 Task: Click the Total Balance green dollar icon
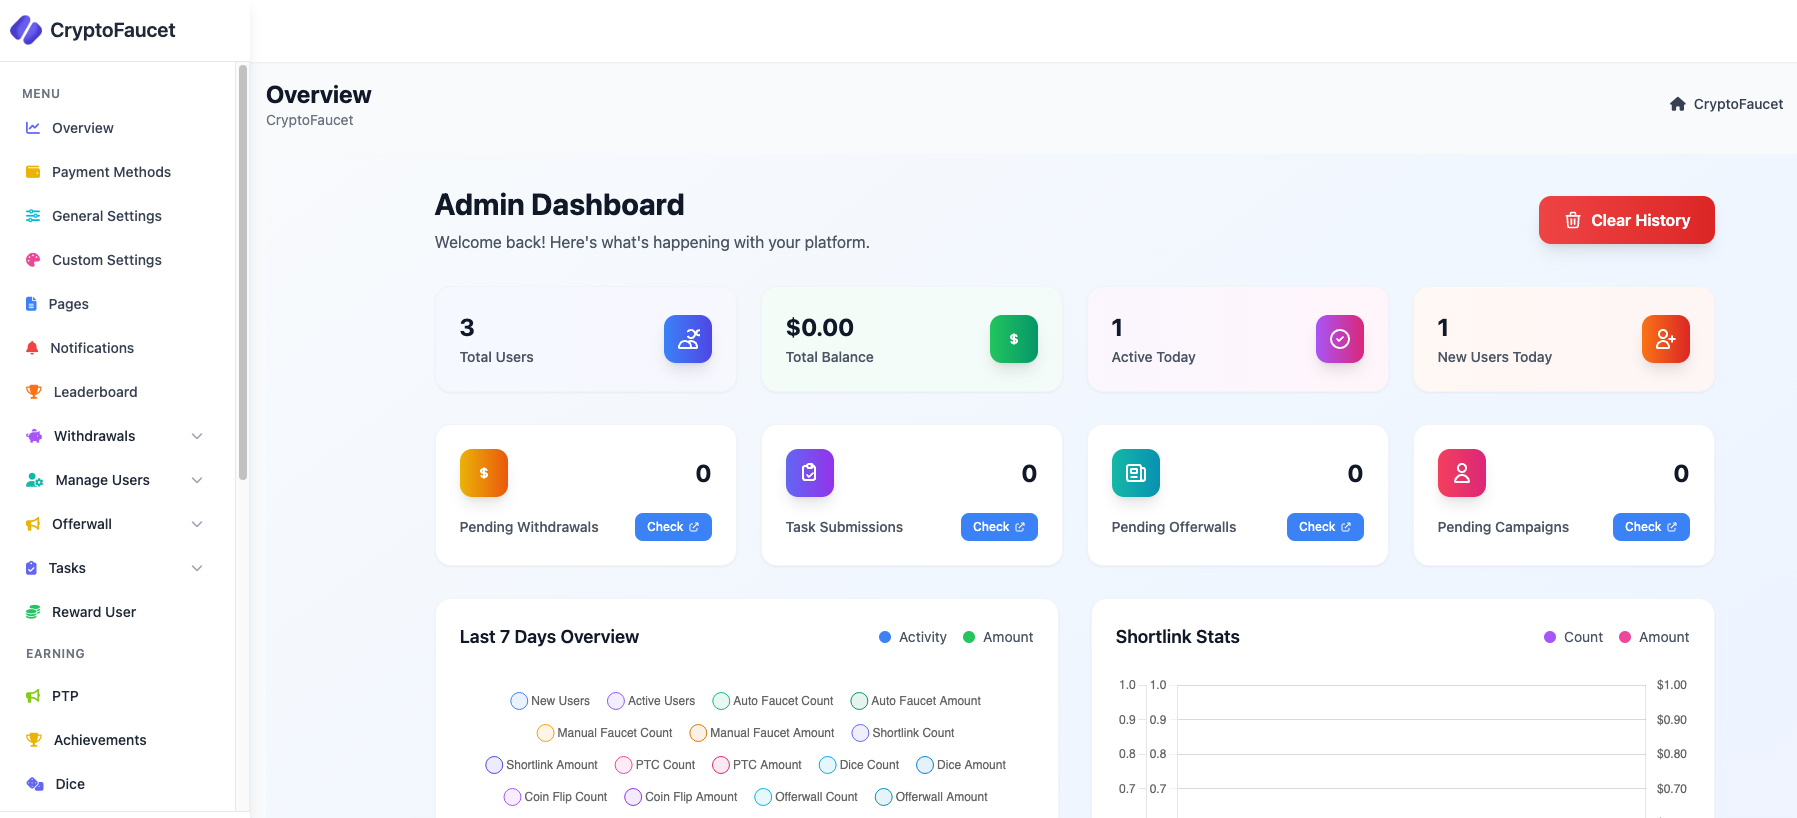pos(1014,339)
